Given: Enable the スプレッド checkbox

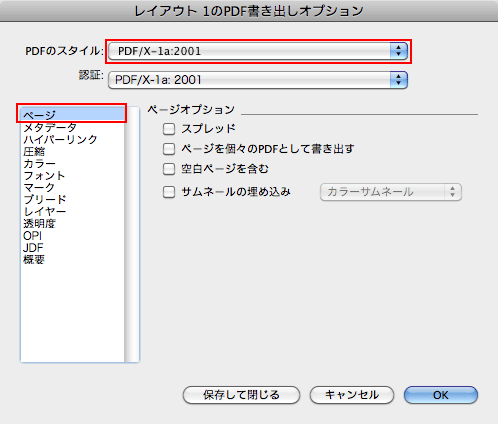Looking at the screenshot, I should pyautogui.click(x=169, y=129).
